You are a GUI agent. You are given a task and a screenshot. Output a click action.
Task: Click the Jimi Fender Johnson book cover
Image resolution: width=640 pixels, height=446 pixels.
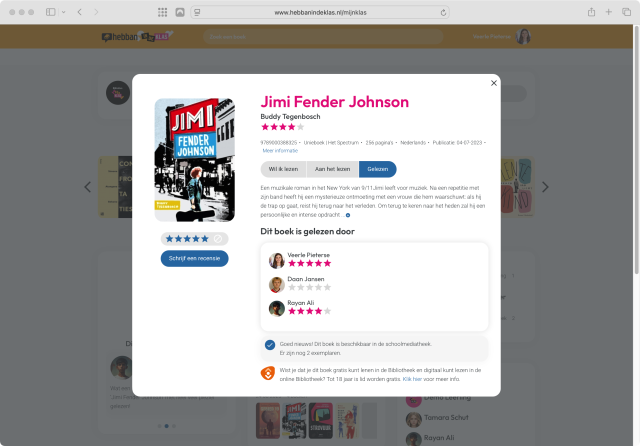pos(195,160)
